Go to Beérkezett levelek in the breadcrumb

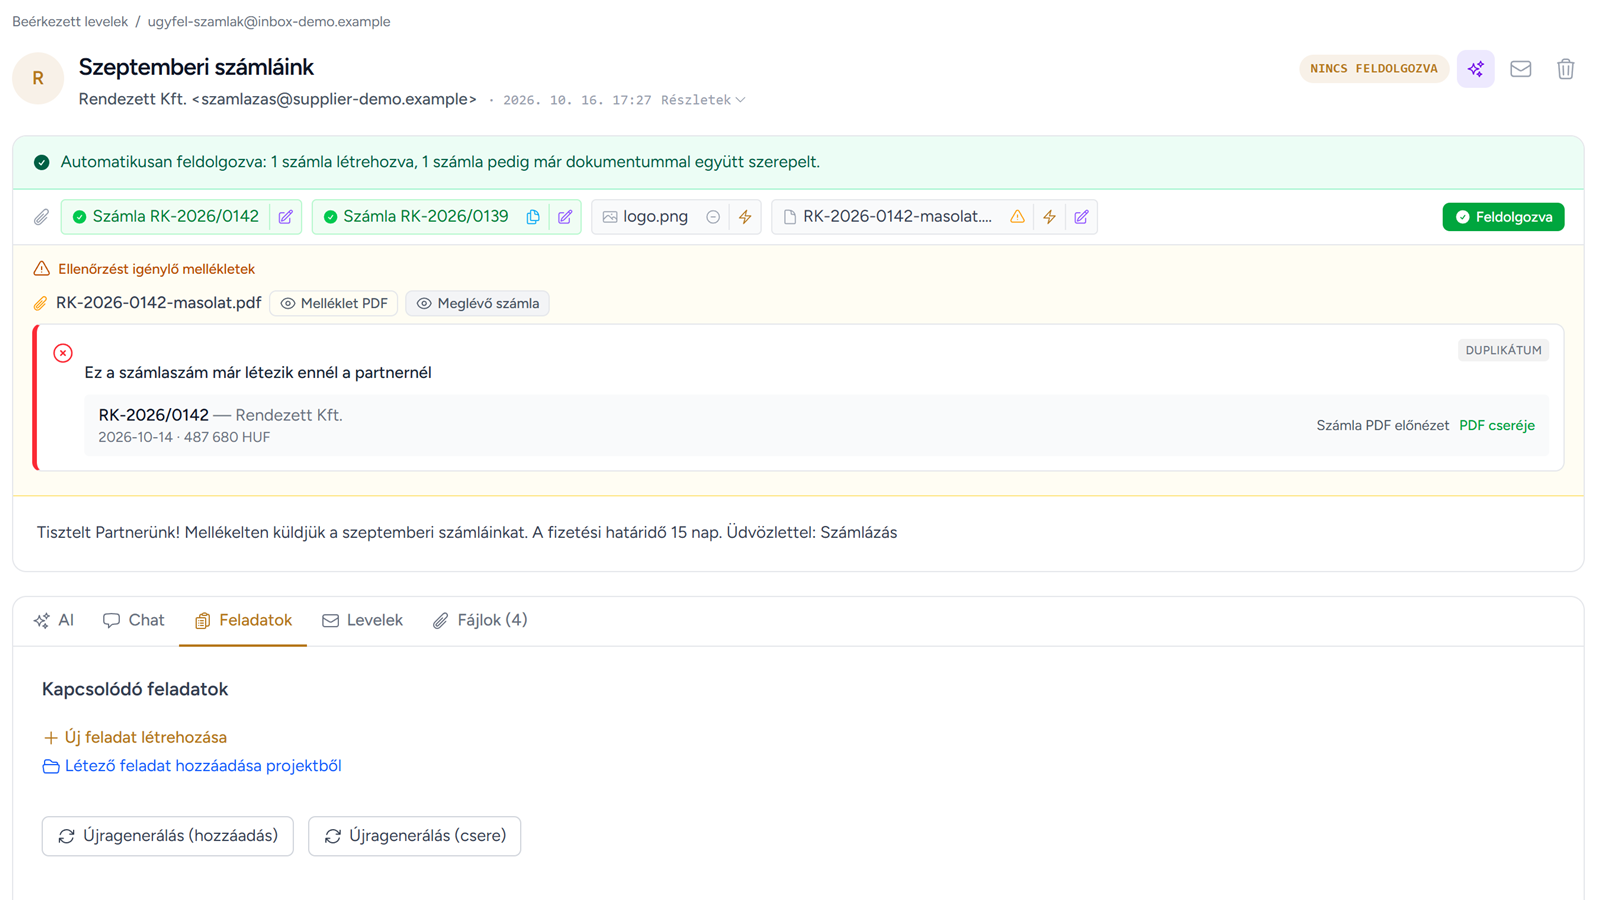[x=70, y=21]
